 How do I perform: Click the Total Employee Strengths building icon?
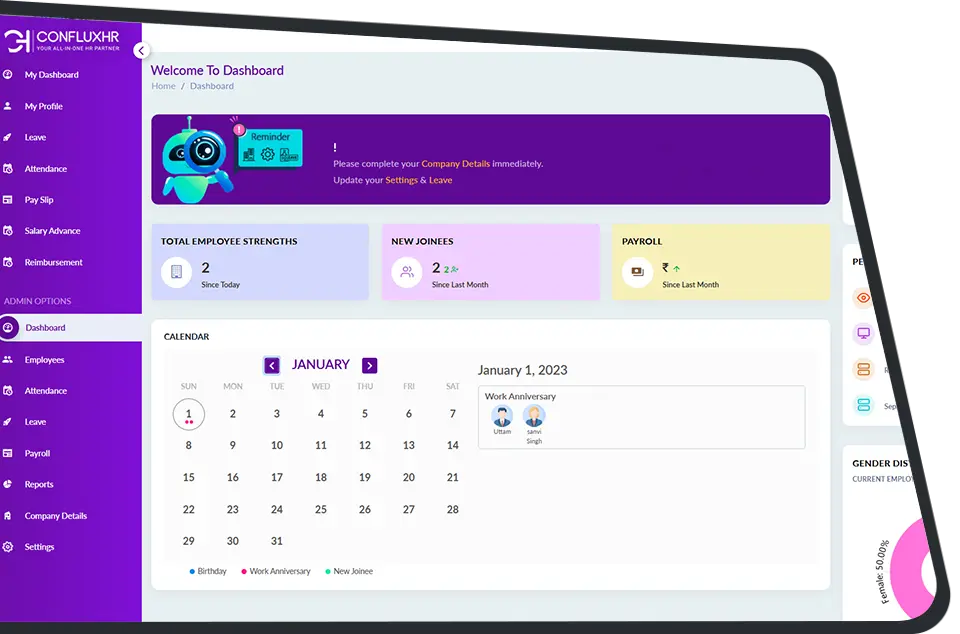click(x=176, y=271)
